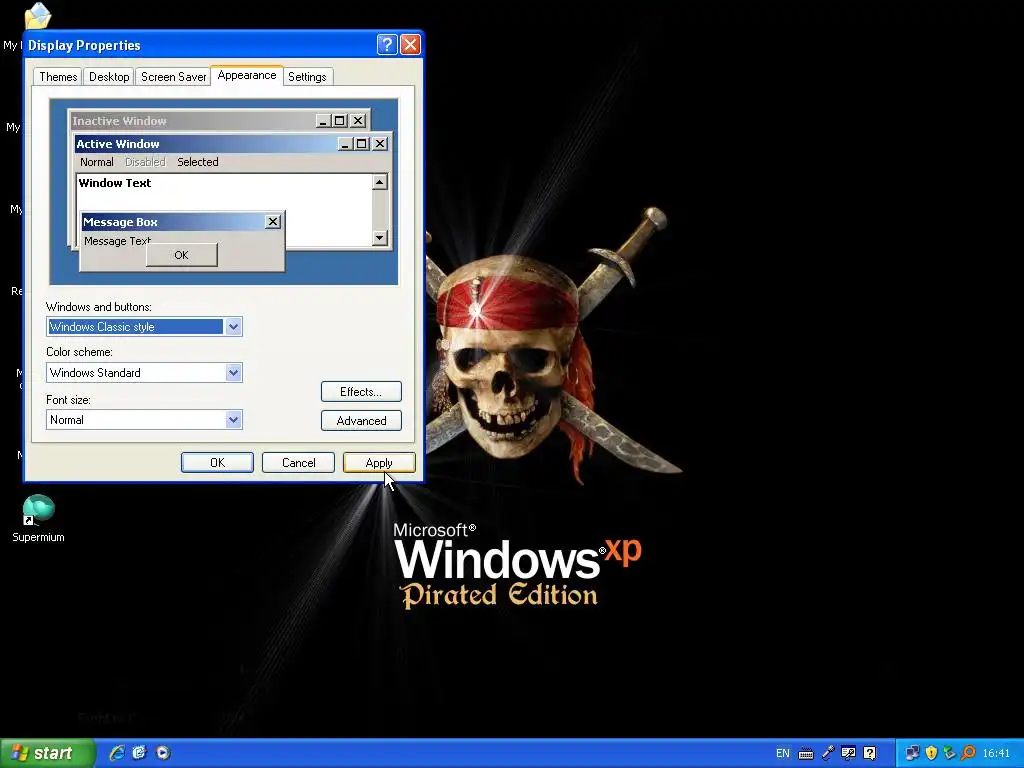Expand the Font size dropdown
The image size is (1024, 768).
click(x=233, y=420)
